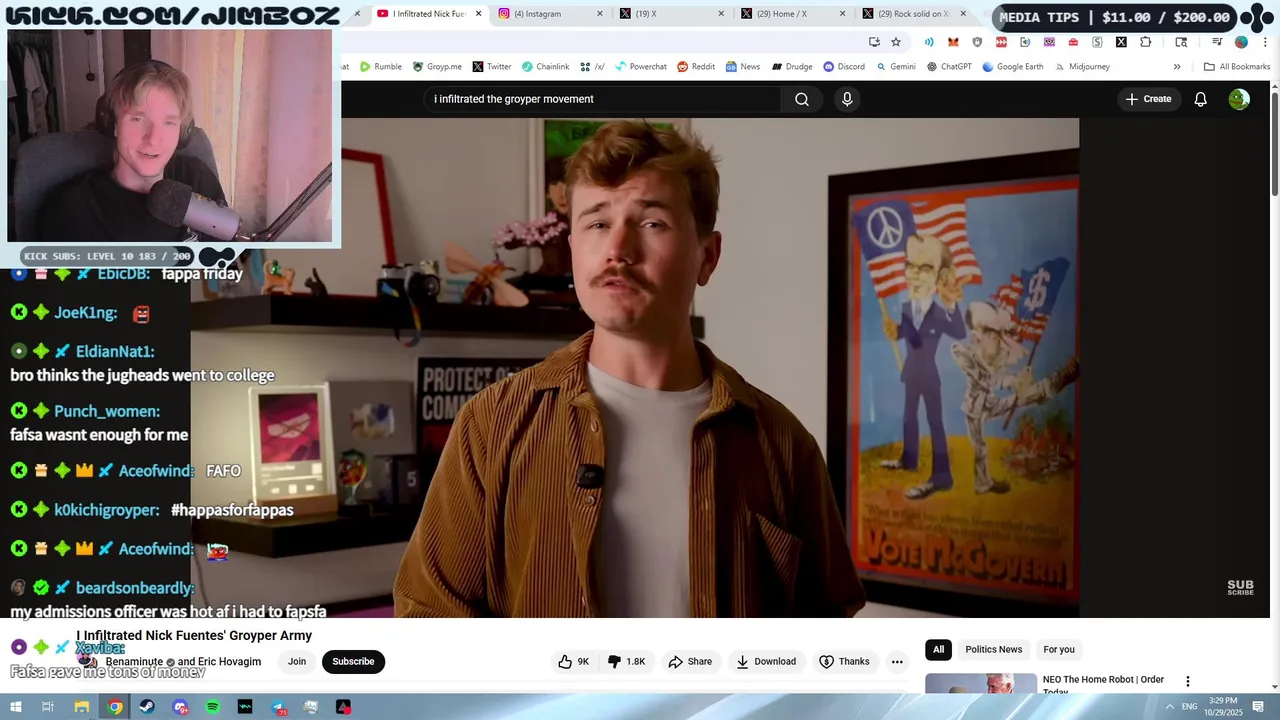Viewport: 1280px width, 720px height.
Task: Open the All Bookmarks folder
Action: point(1237,67)
